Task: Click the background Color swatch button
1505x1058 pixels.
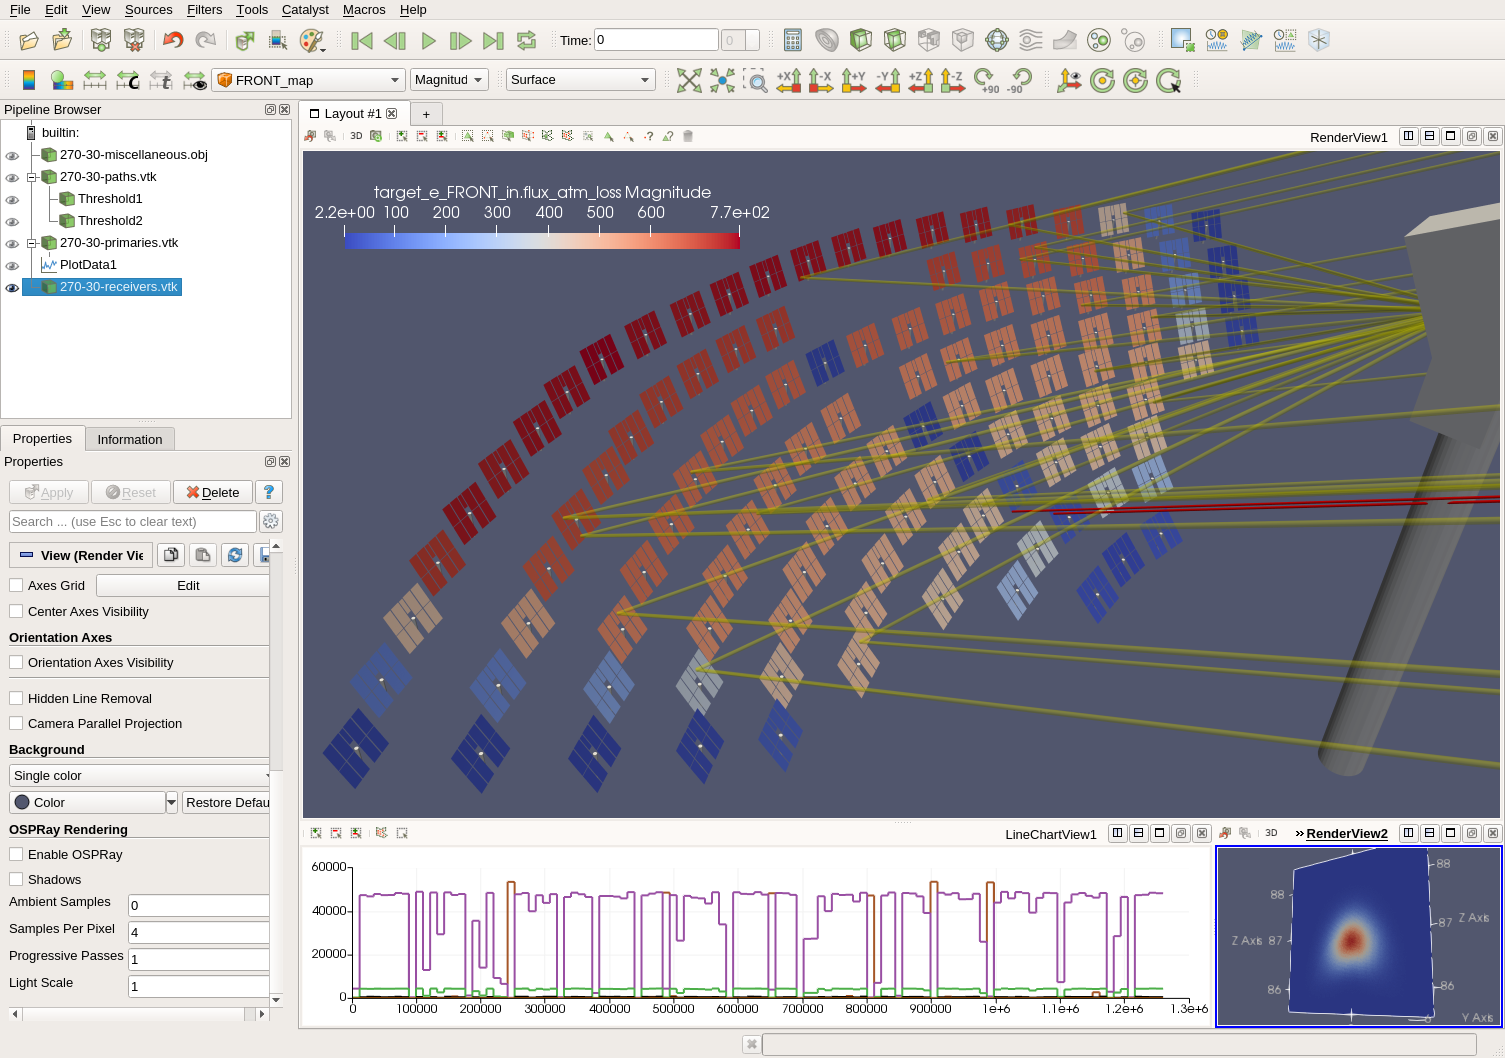Action: (x=87, y=803)
